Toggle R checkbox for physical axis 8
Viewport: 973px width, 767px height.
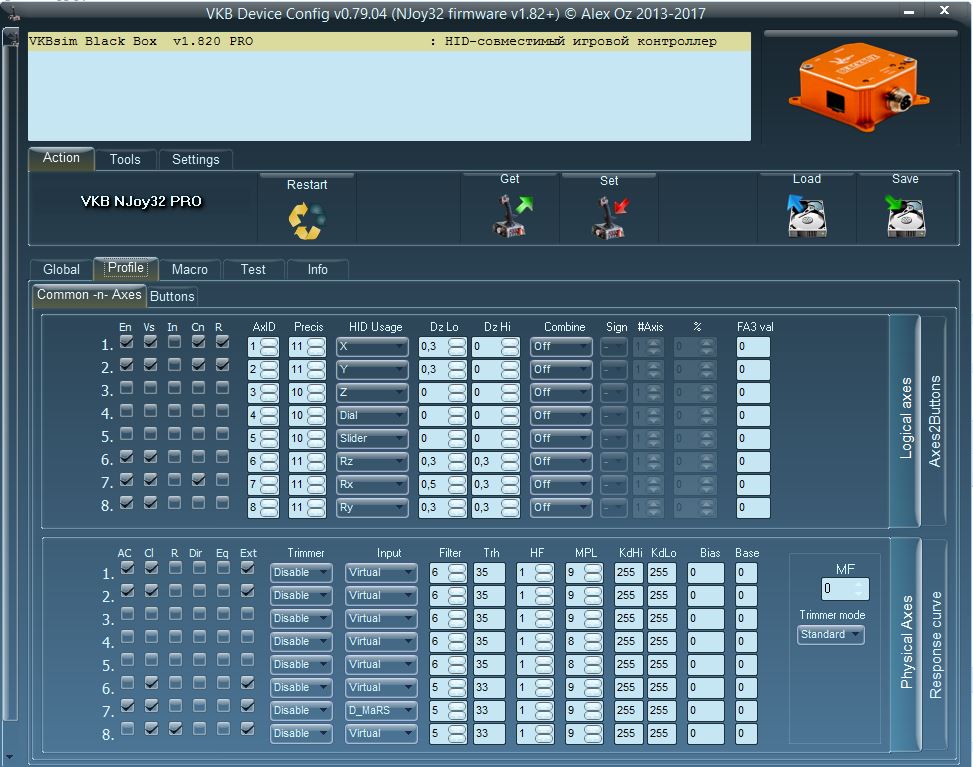point(176,729)
